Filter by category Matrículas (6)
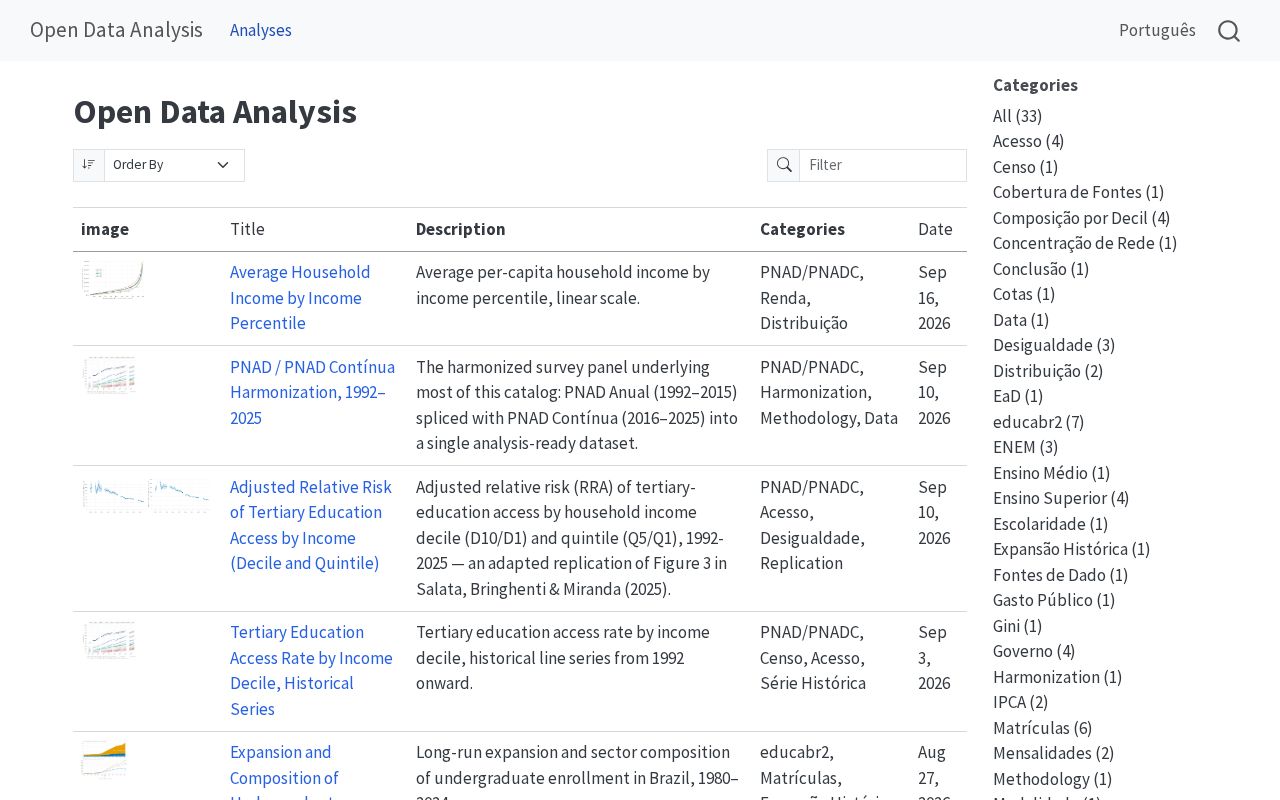The width and height of the screenshot is (1280, 800). (1042, 728)
